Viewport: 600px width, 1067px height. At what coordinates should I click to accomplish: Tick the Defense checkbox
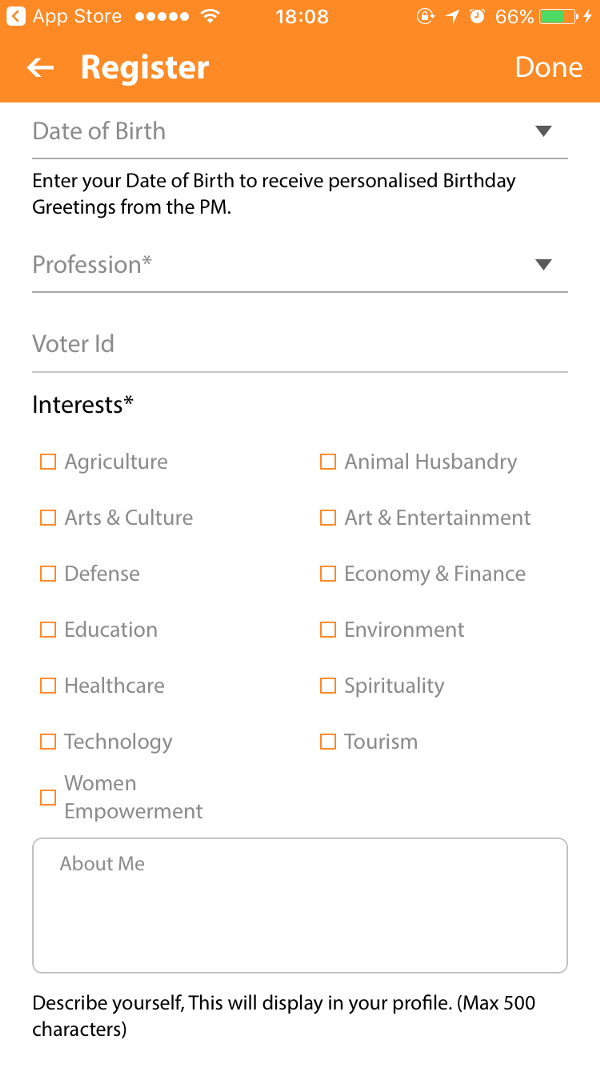pyautogui.click(x=47, y=573)
